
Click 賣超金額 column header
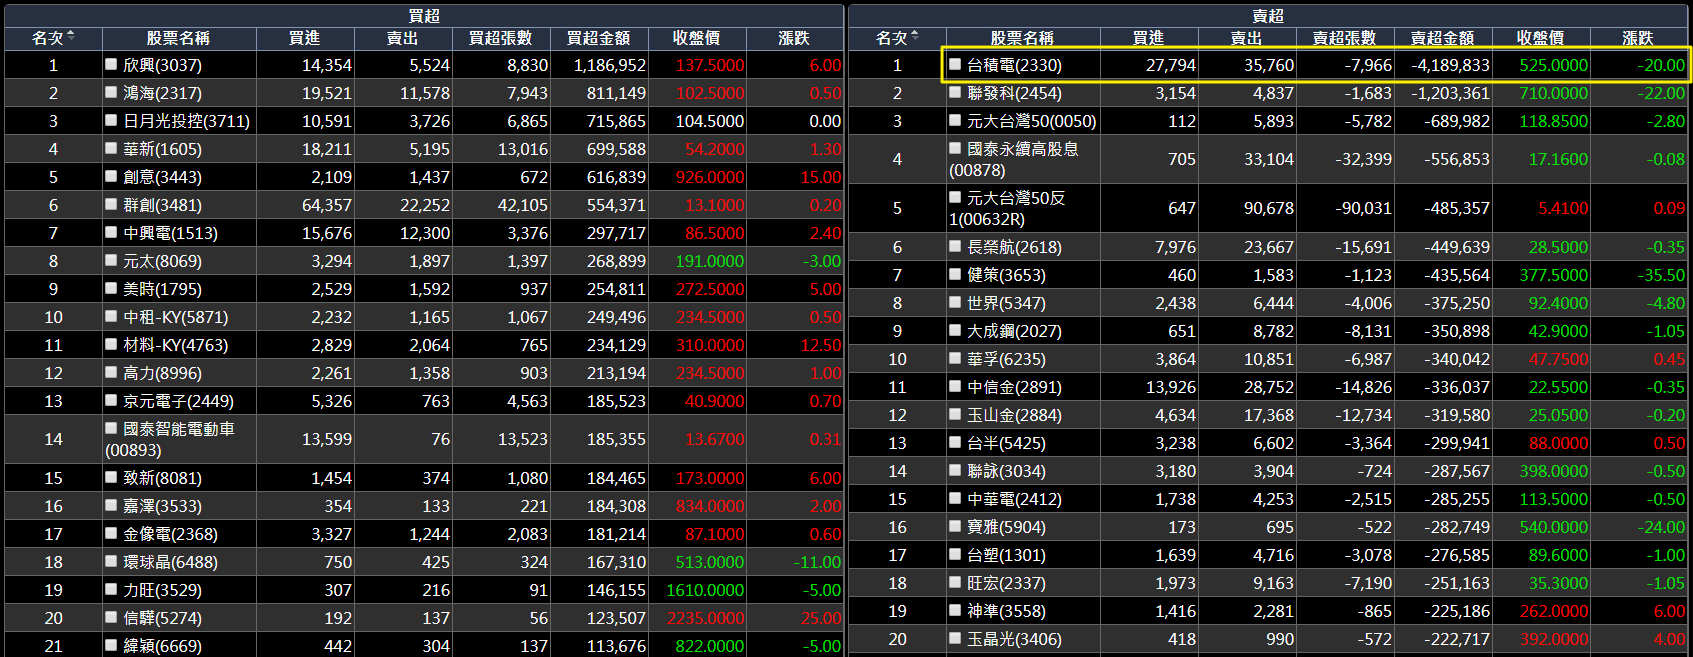(x=1442, y=38)
